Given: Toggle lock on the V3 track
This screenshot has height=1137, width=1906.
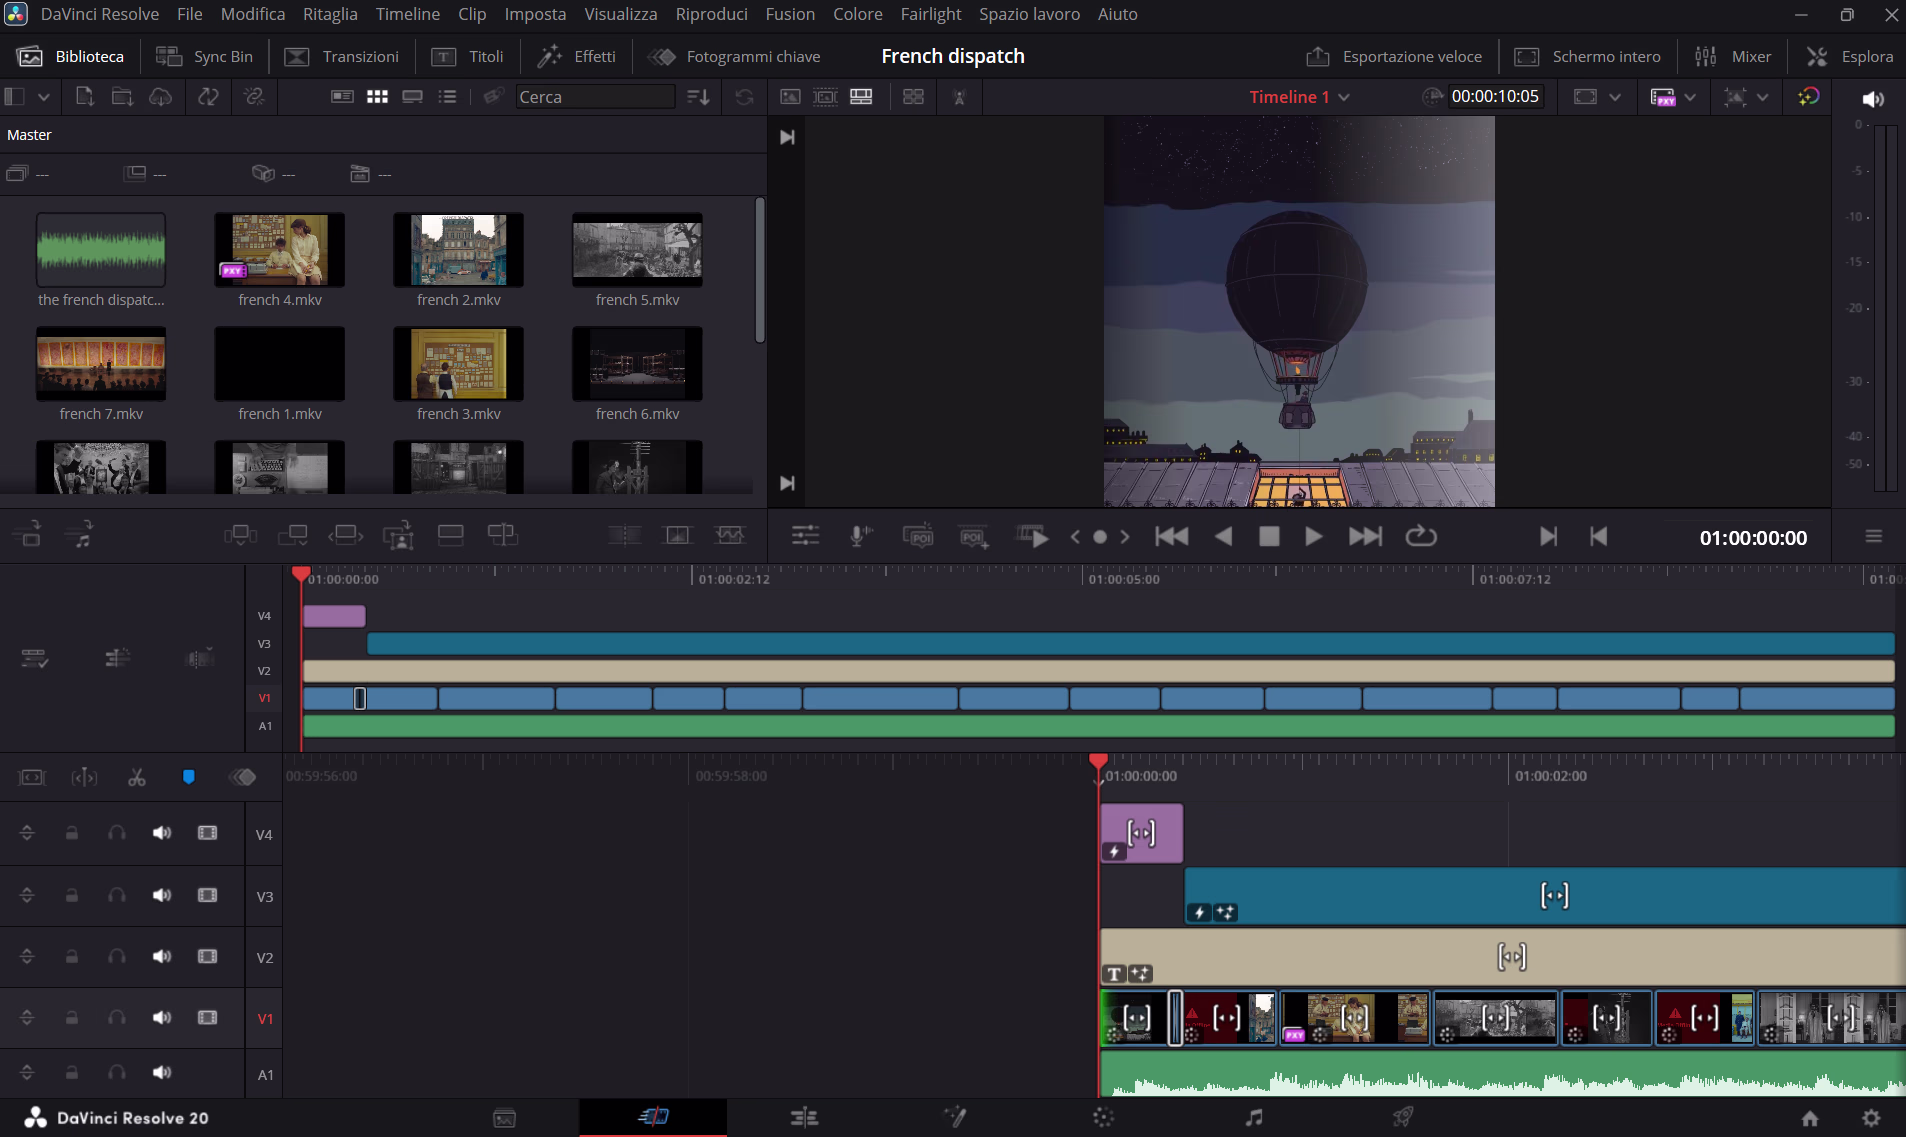Looking at the screenshot, I should [72, 895].
